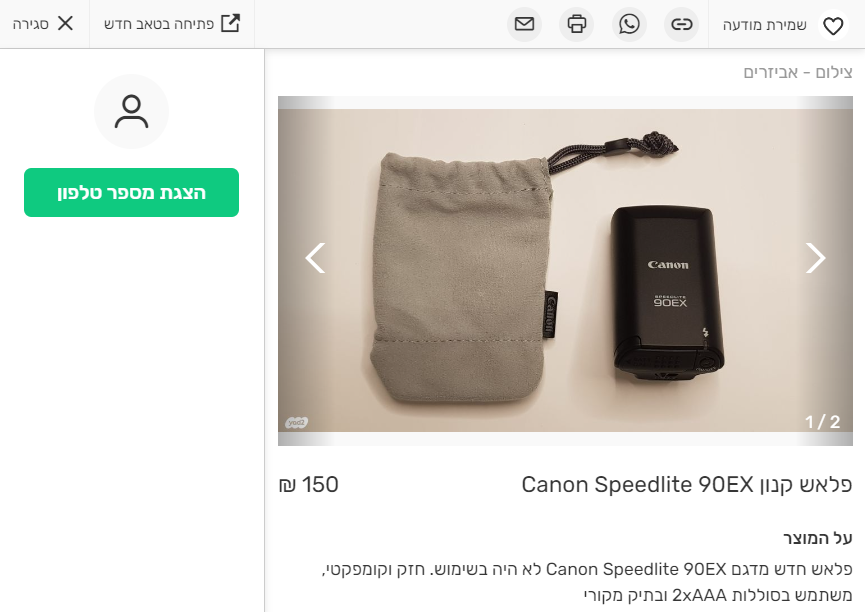This screenshot has height=612, width=865.
Task: Click the 150 ₪ price
Action: (308, 485)
